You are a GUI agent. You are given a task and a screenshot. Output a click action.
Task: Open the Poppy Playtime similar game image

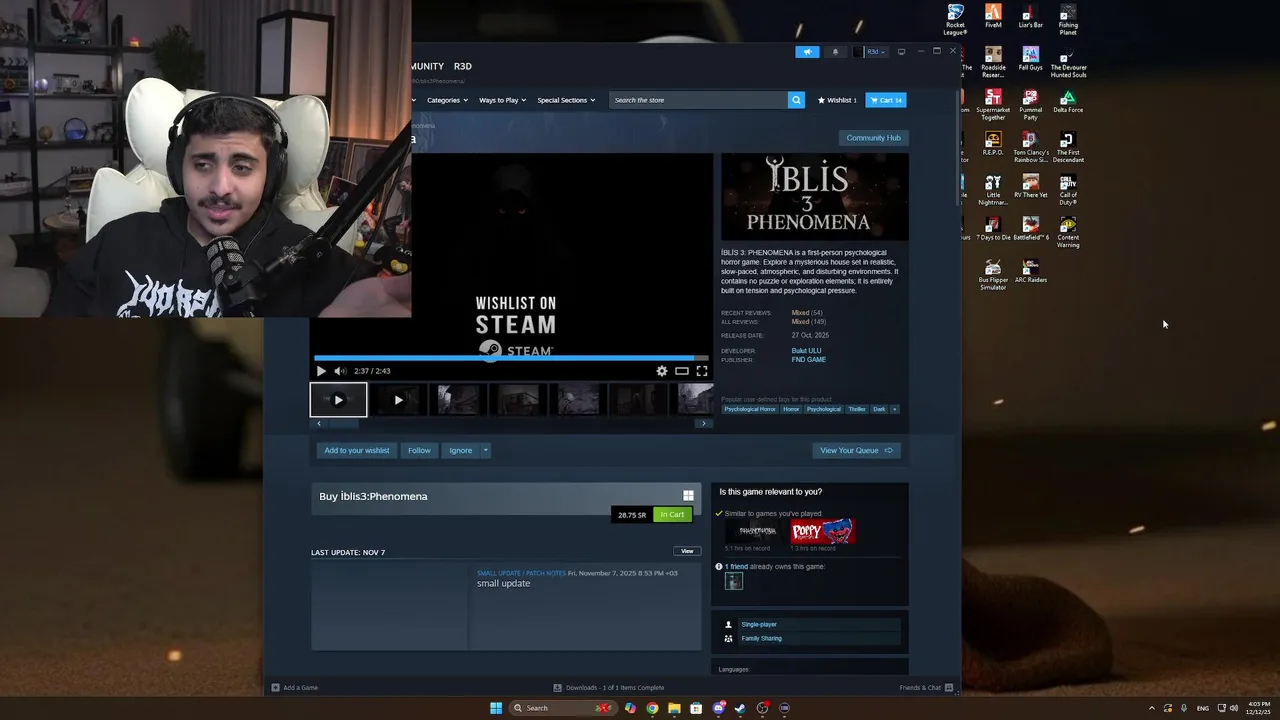click(822, 530)
